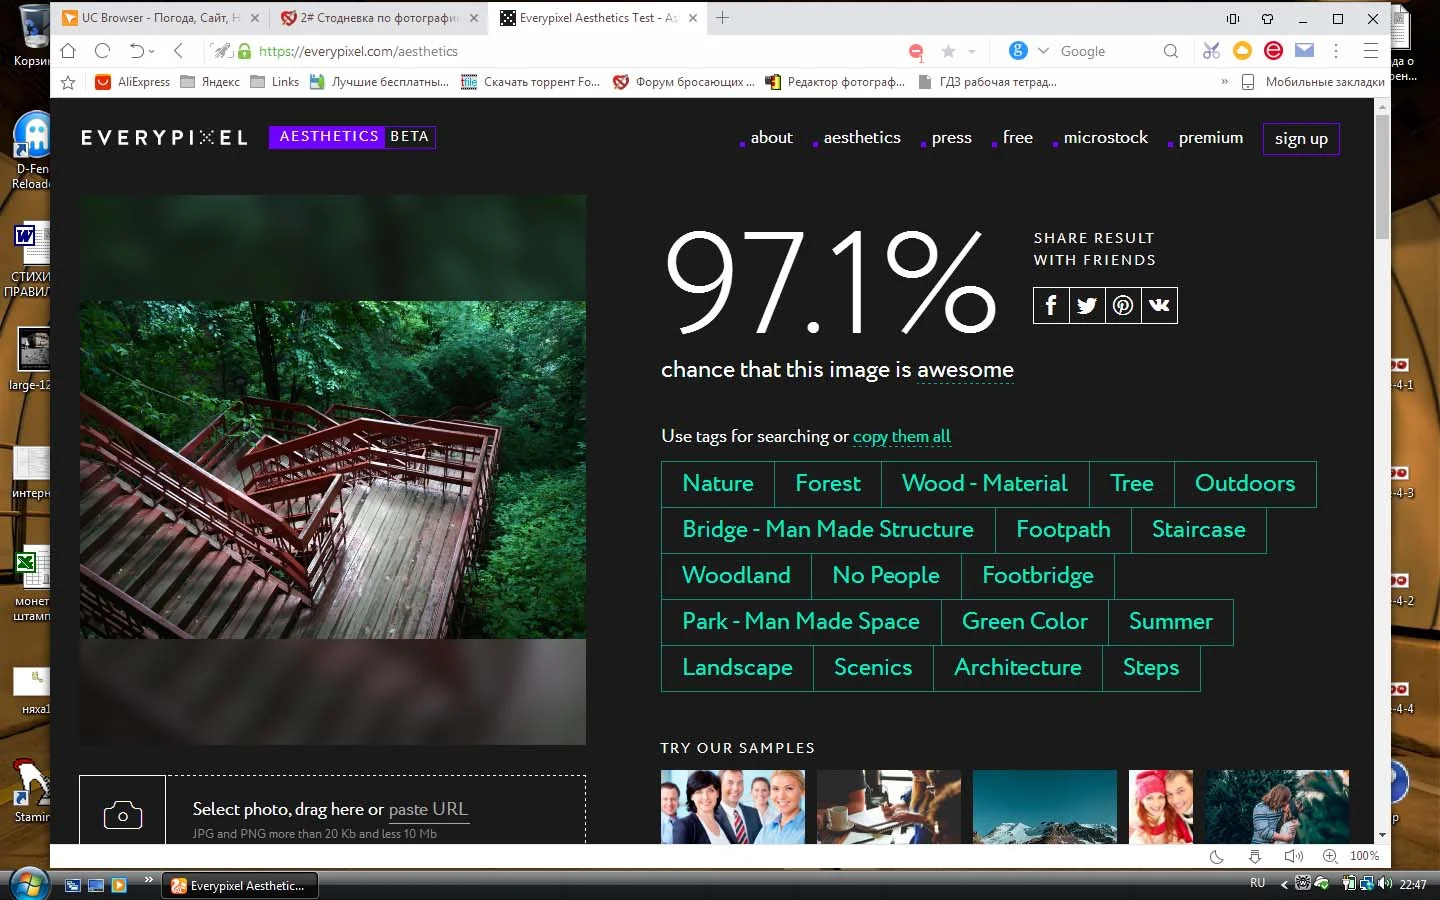Switch to the Стодневка browser tab

pyautogui.click(x=375, y=17)
